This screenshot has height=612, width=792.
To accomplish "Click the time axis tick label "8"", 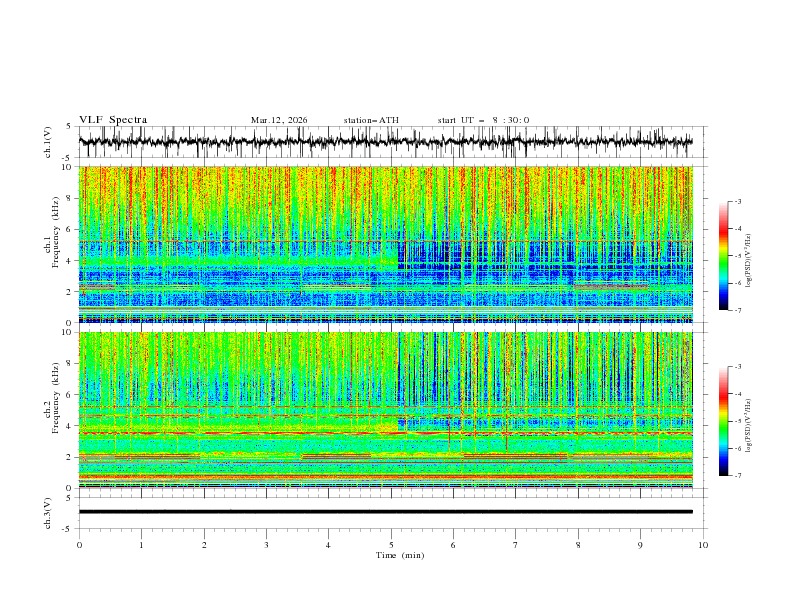I will coord(578,545).
